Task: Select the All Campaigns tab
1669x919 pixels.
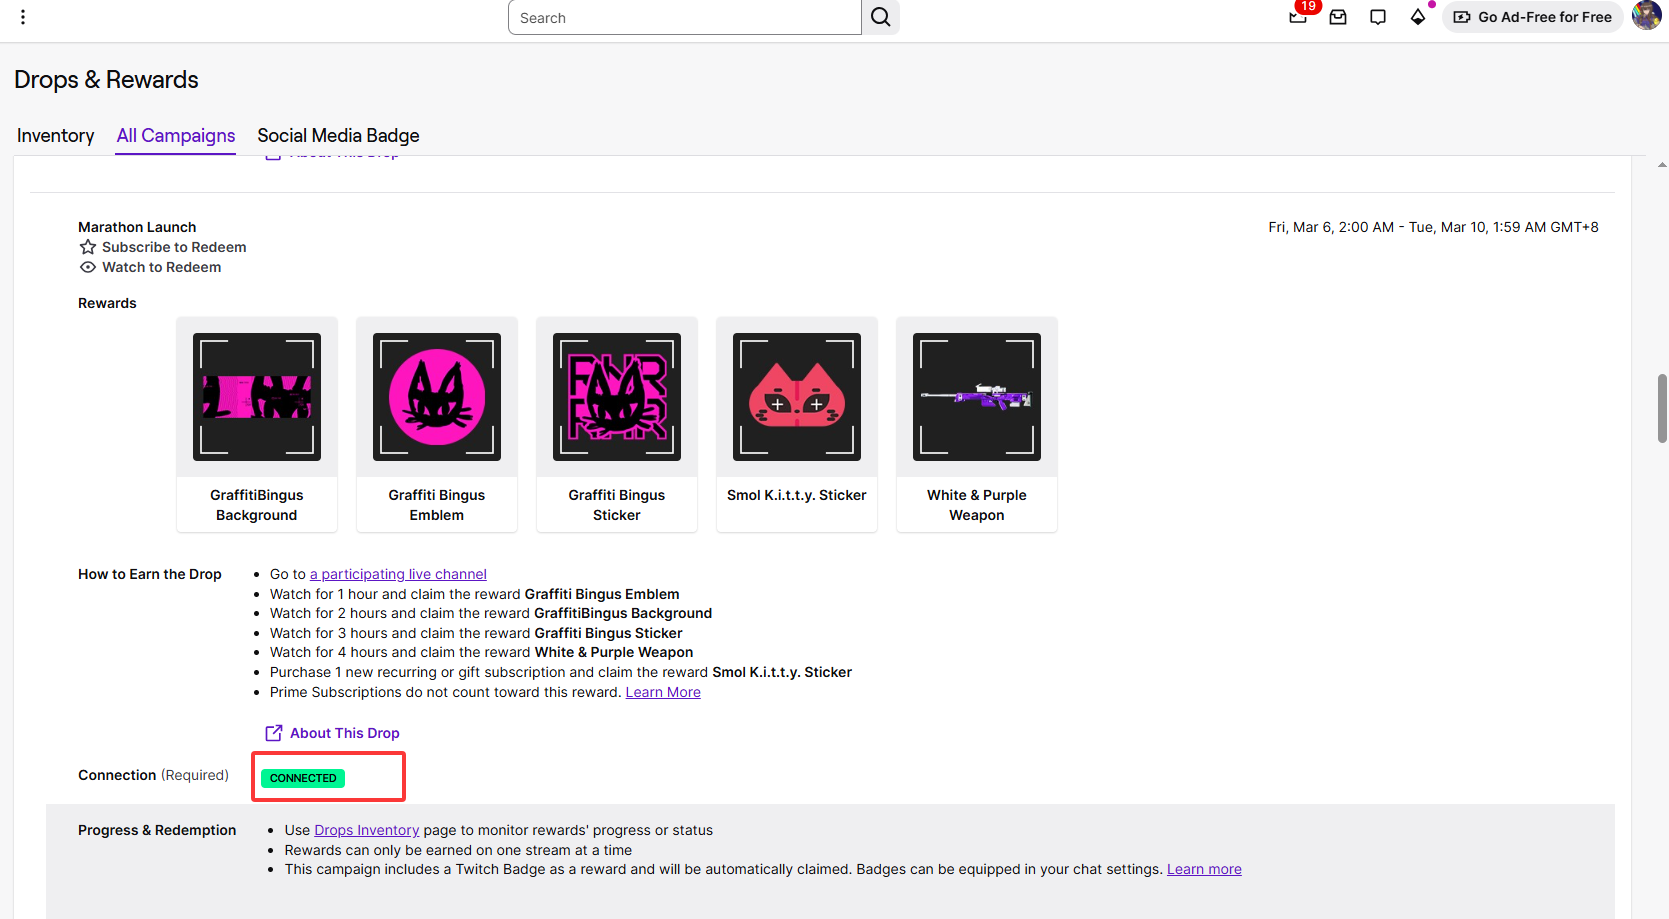Action: tap(176, 136)
